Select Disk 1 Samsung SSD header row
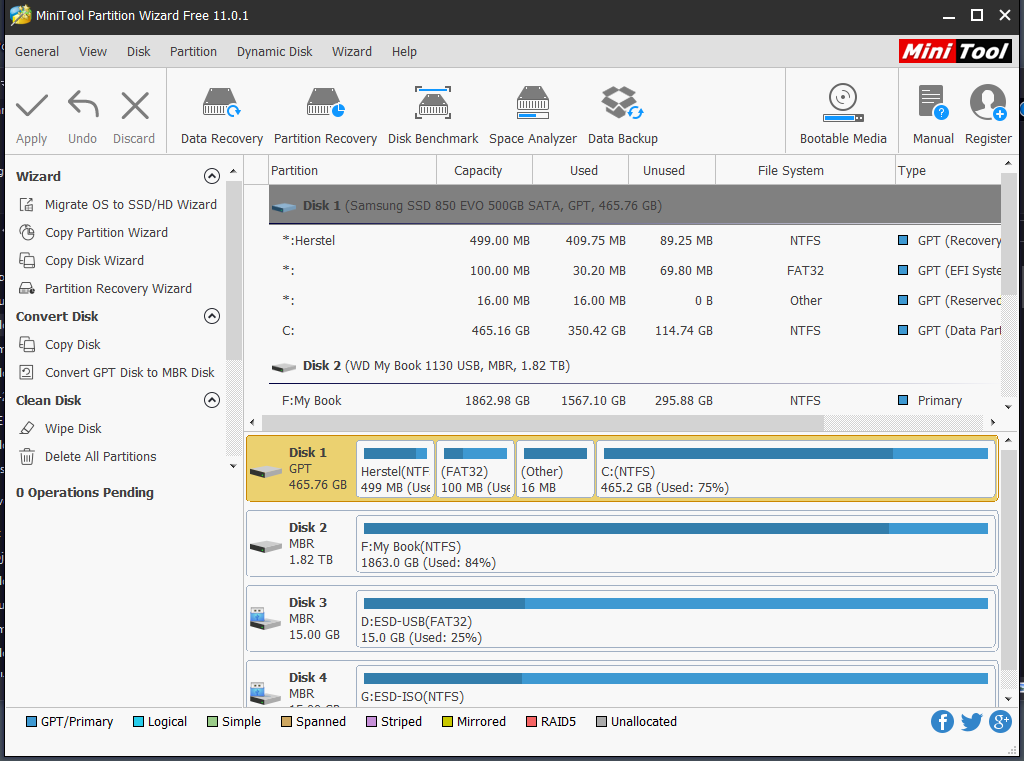 click(635, 205)
